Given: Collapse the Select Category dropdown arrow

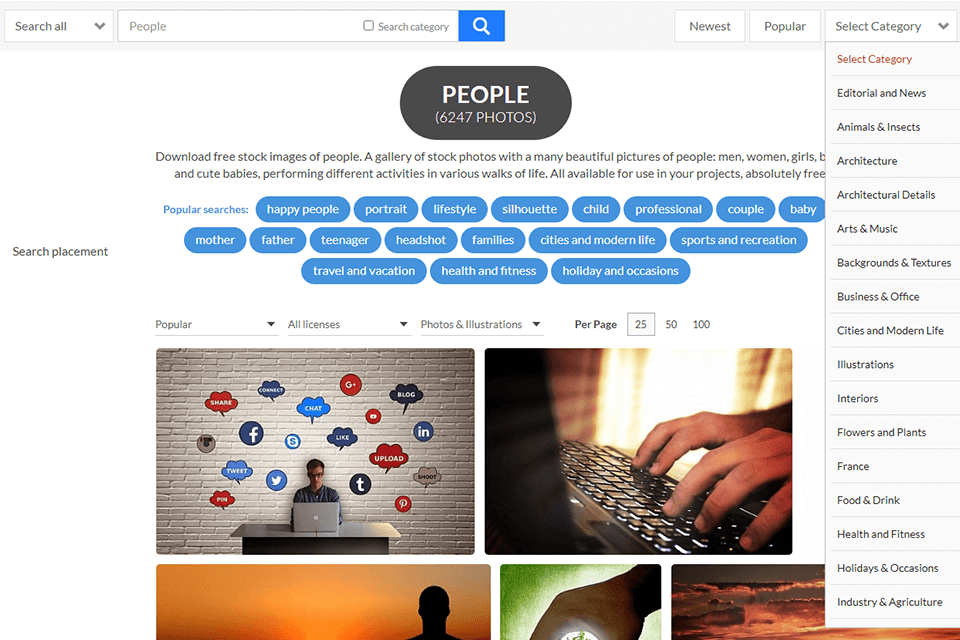Looking at the screenshot, I should (x=943, y=26).
